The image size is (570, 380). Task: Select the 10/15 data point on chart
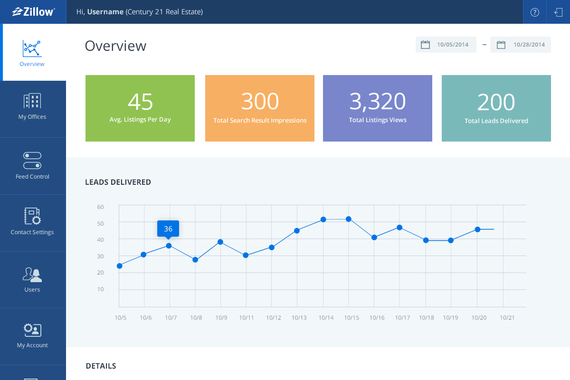(349, 219)
